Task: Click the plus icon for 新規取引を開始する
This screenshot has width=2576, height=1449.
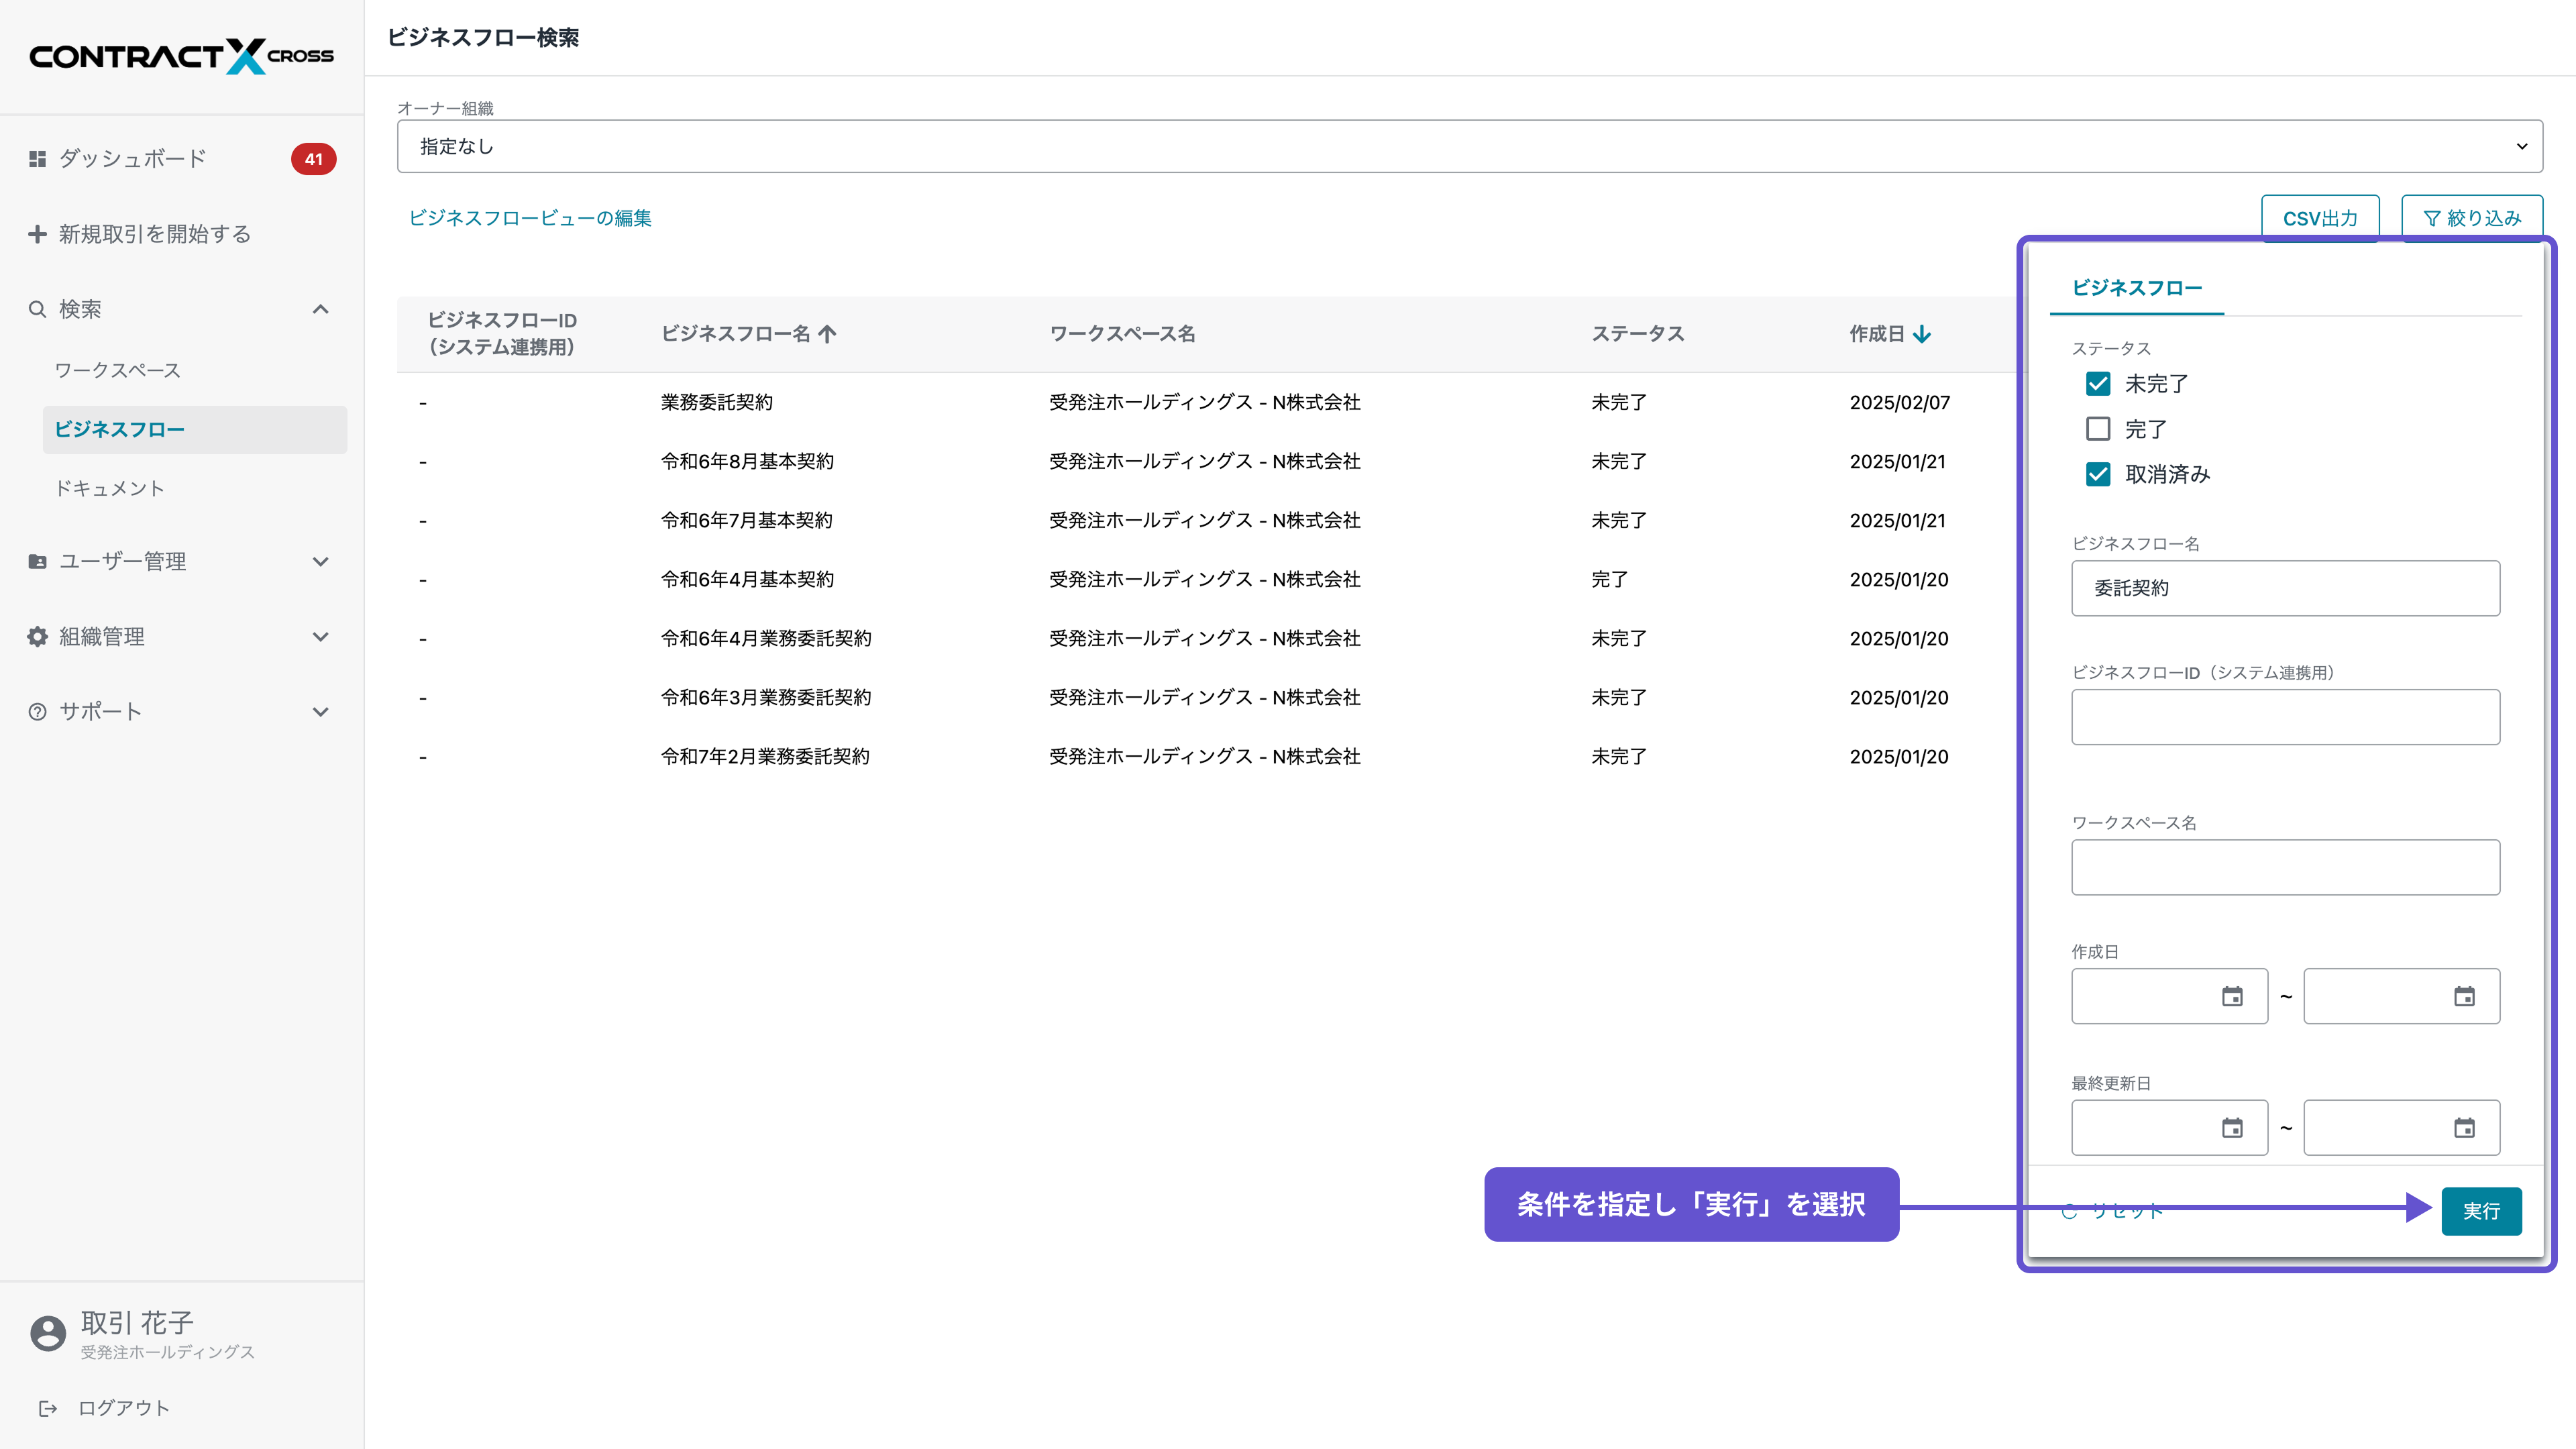Action: [x=37, y=234]
